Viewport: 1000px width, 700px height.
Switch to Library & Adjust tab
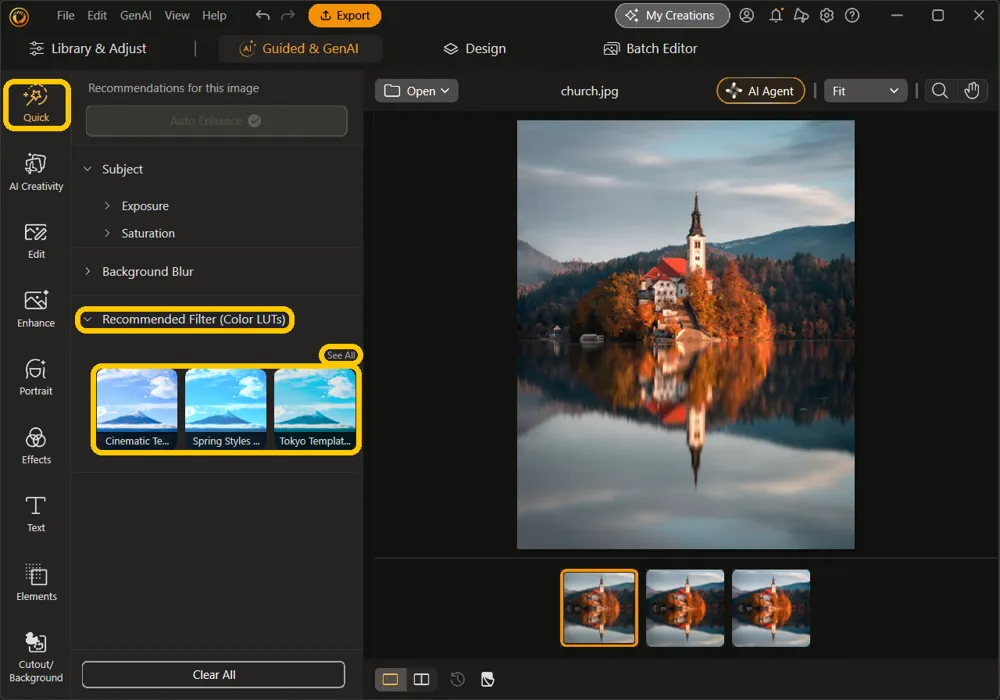88,48
